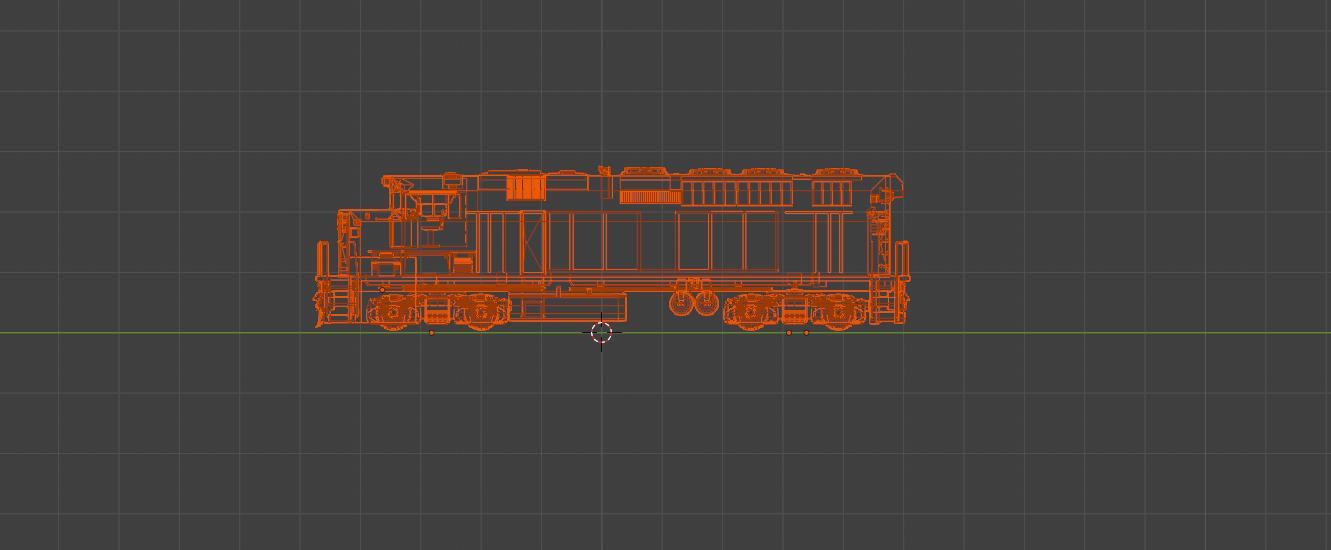Select the right air reservoir cylinder
Image resolution: width=1331 pixels, height=550 pixels.
pos(706,302)
